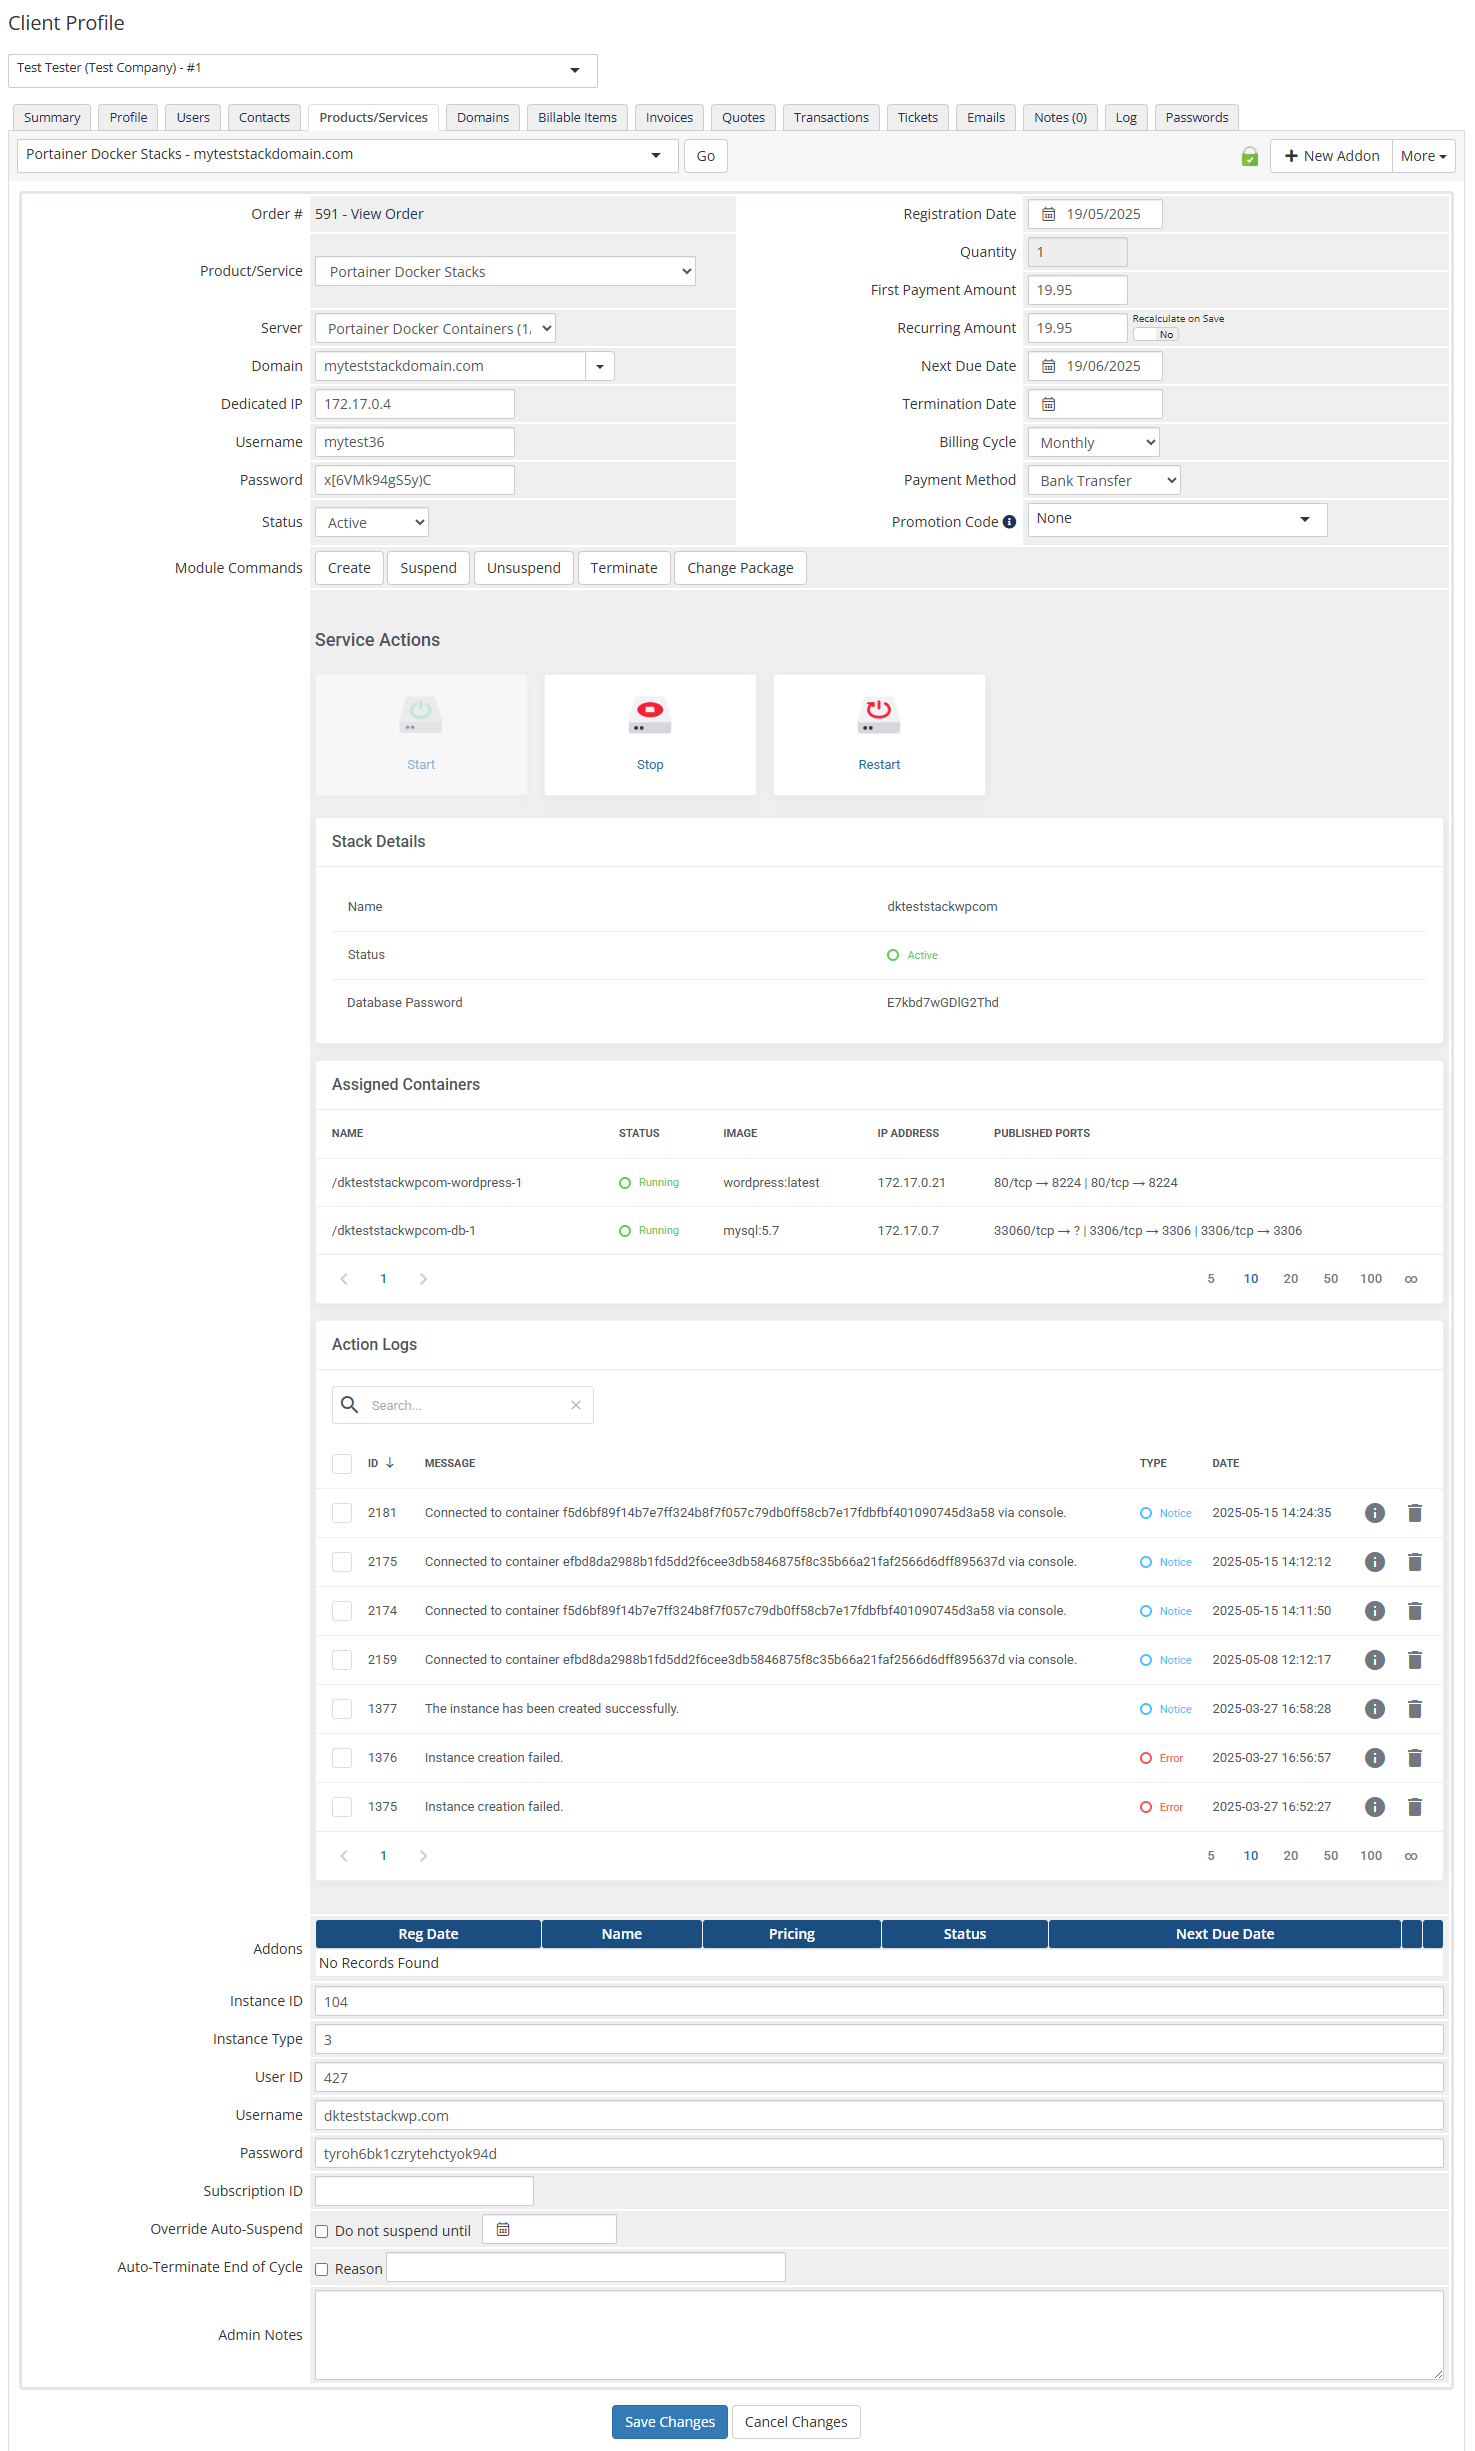Viewport: 1475px width, 2451px height.
Task: Delete action log entry 2174
Action: point(1415,1611)
